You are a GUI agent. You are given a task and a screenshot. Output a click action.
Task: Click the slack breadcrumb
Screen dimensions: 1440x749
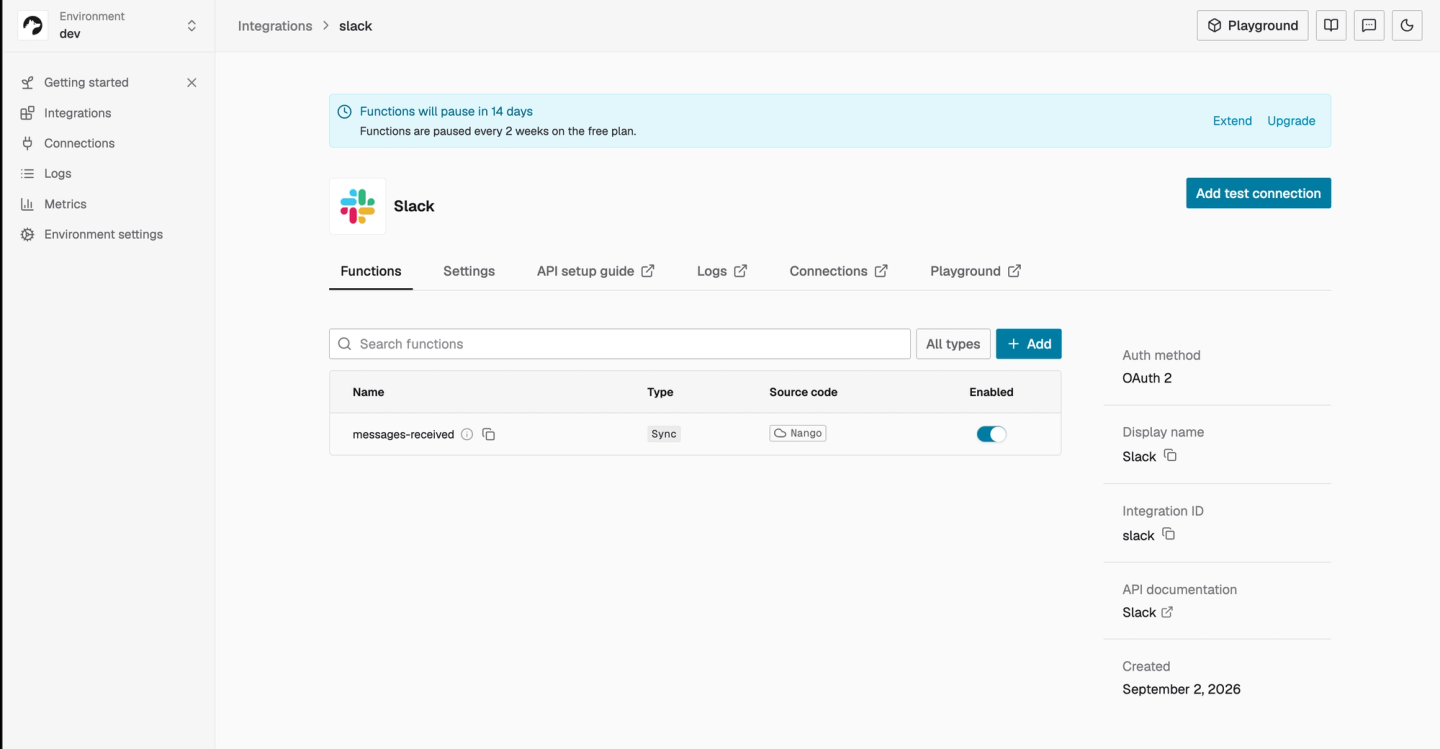tap(355, 26)
